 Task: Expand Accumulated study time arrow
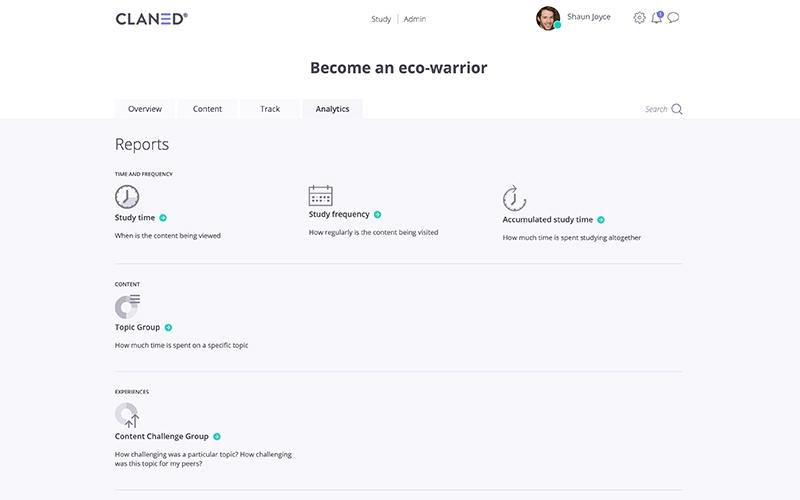[601, 220]
